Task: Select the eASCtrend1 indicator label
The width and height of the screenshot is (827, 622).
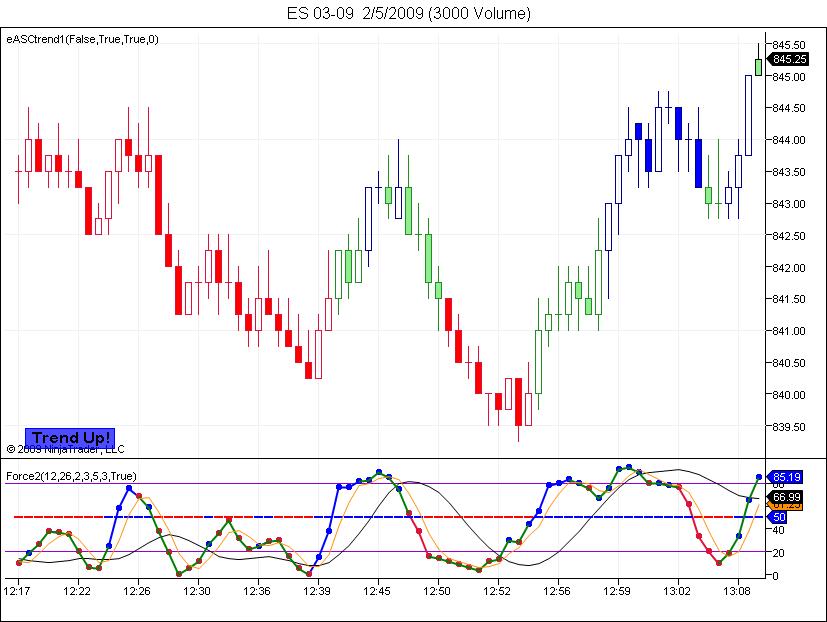Action: [x=82, y=39]
